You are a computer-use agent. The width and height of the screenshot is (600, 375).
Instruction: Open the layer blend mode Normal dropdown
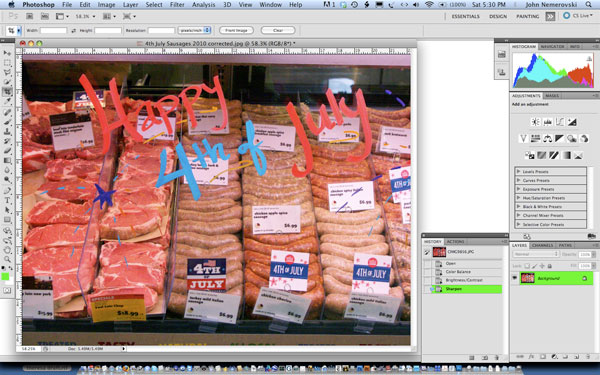click(536, 254)
